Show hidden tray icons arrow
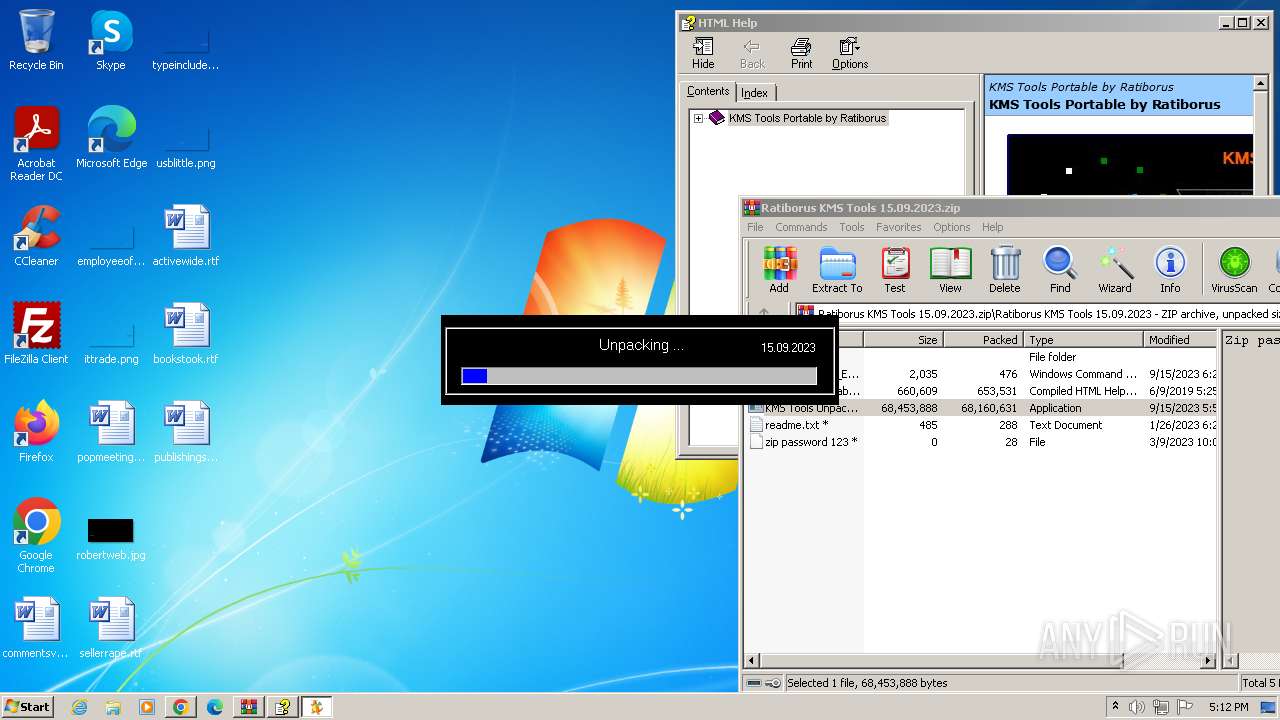Viewport: 1280px width, 720px height. coord(1115,707)
